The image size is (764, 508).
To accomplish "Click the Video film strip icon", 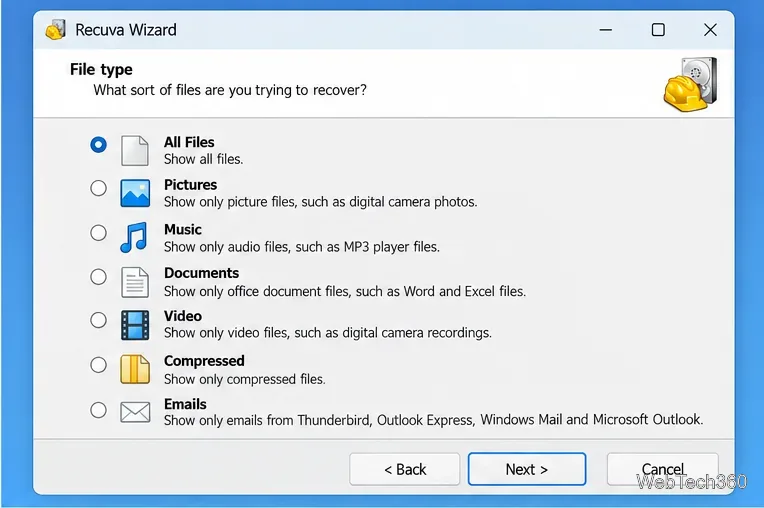I will pos(135,325).
